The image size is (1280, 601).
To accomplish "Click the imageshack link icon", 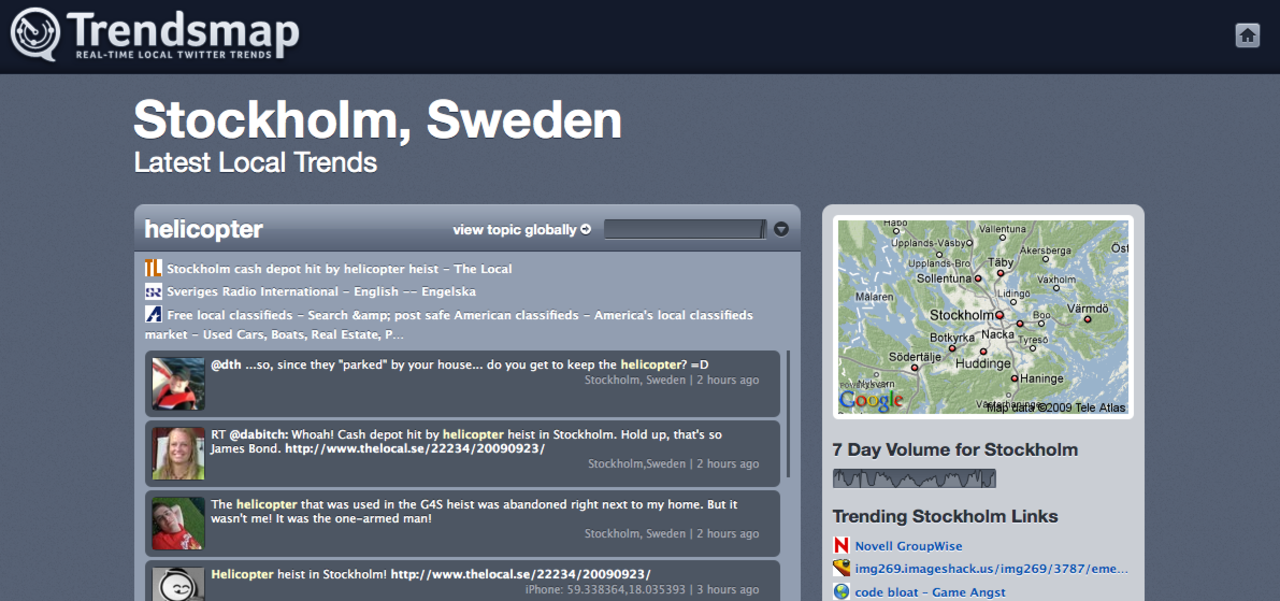I will [x=841, y=569].
